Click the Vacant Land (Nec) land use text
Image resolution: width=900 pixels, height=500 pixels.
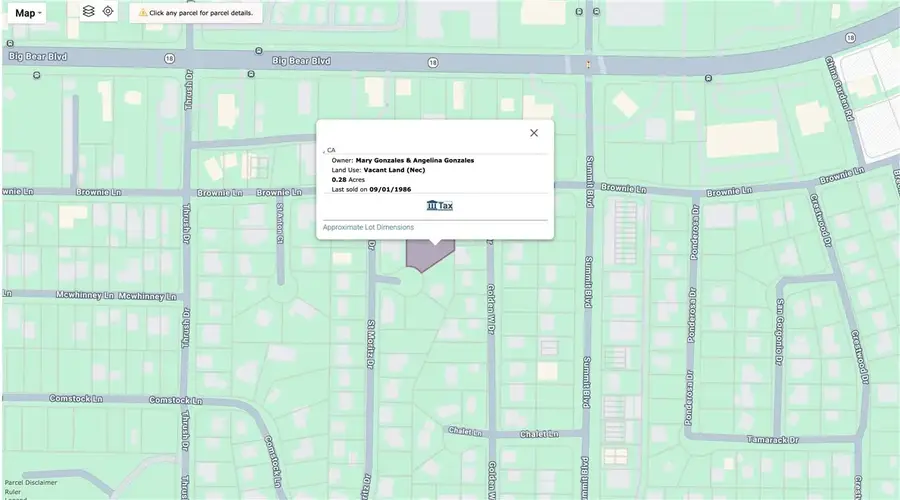(x=394, y=170)
